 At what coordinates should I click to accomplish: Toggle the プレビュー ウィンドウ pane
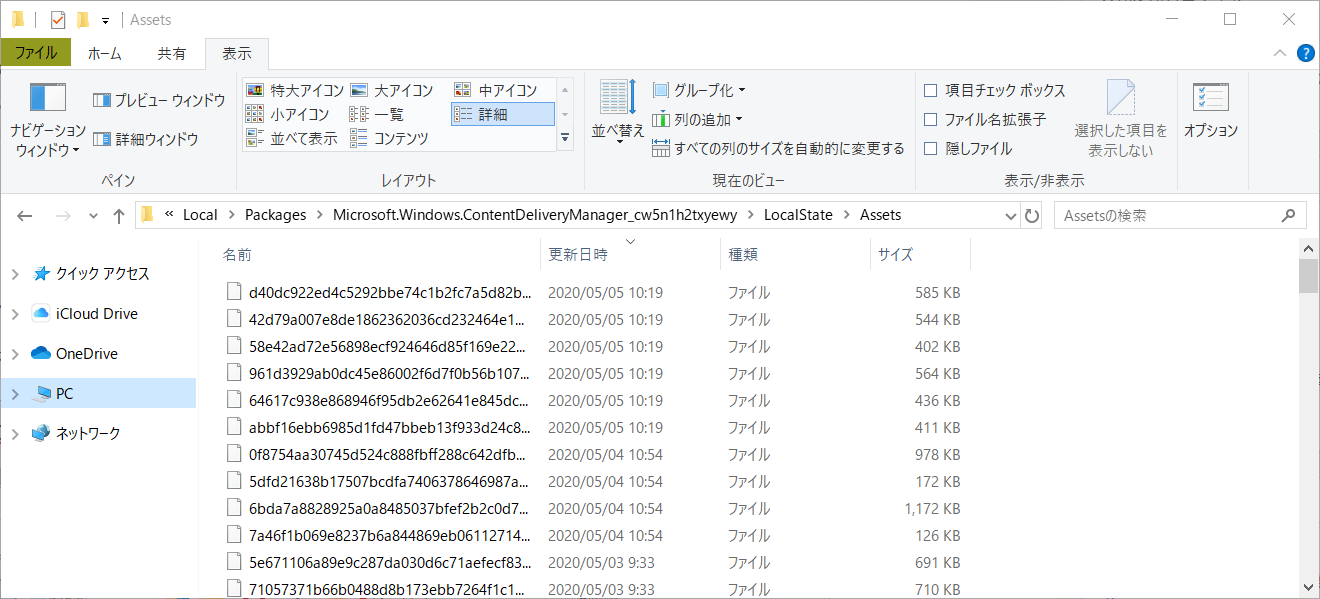(x=158, y=100)
